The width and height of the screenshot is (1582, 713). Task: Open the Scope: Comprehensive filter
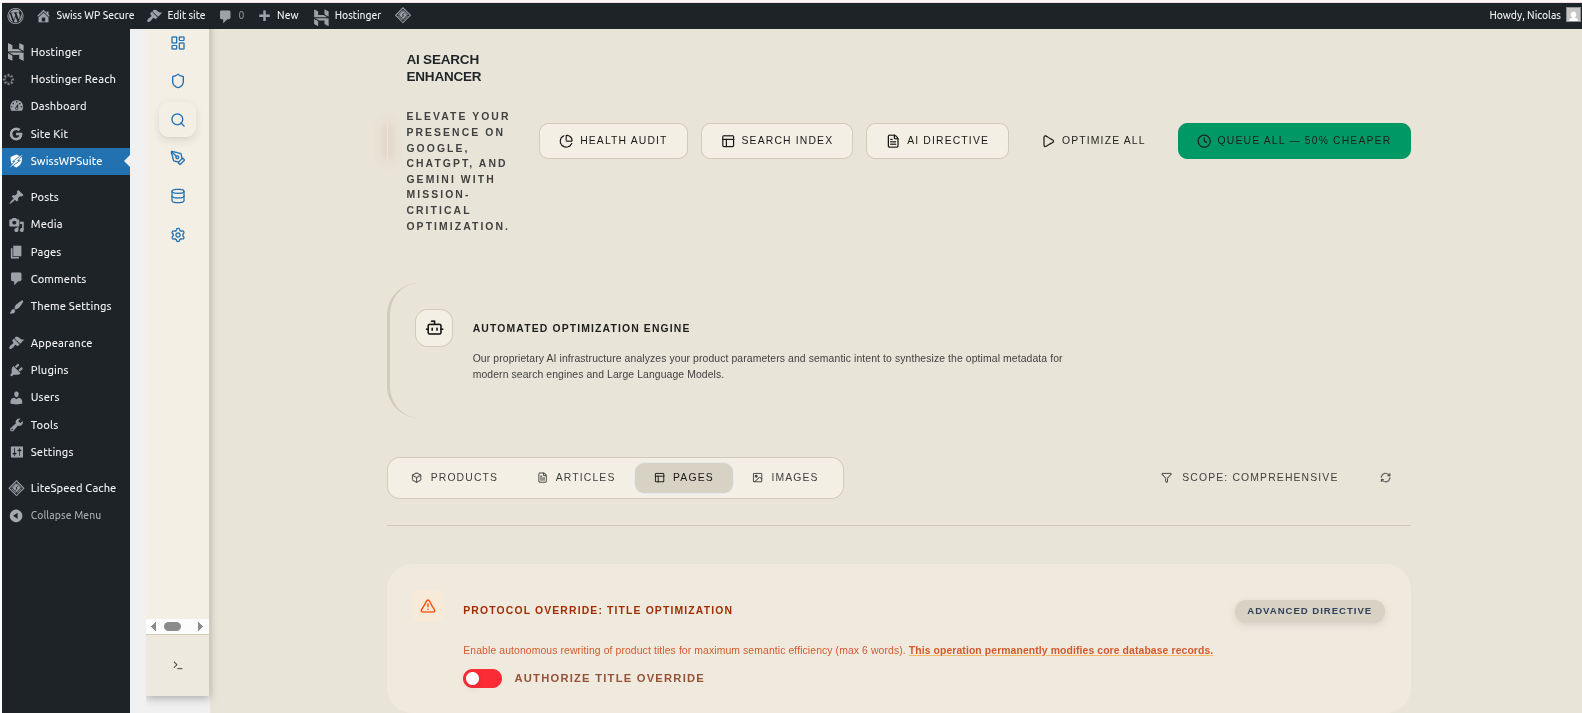coord(1249,478)
